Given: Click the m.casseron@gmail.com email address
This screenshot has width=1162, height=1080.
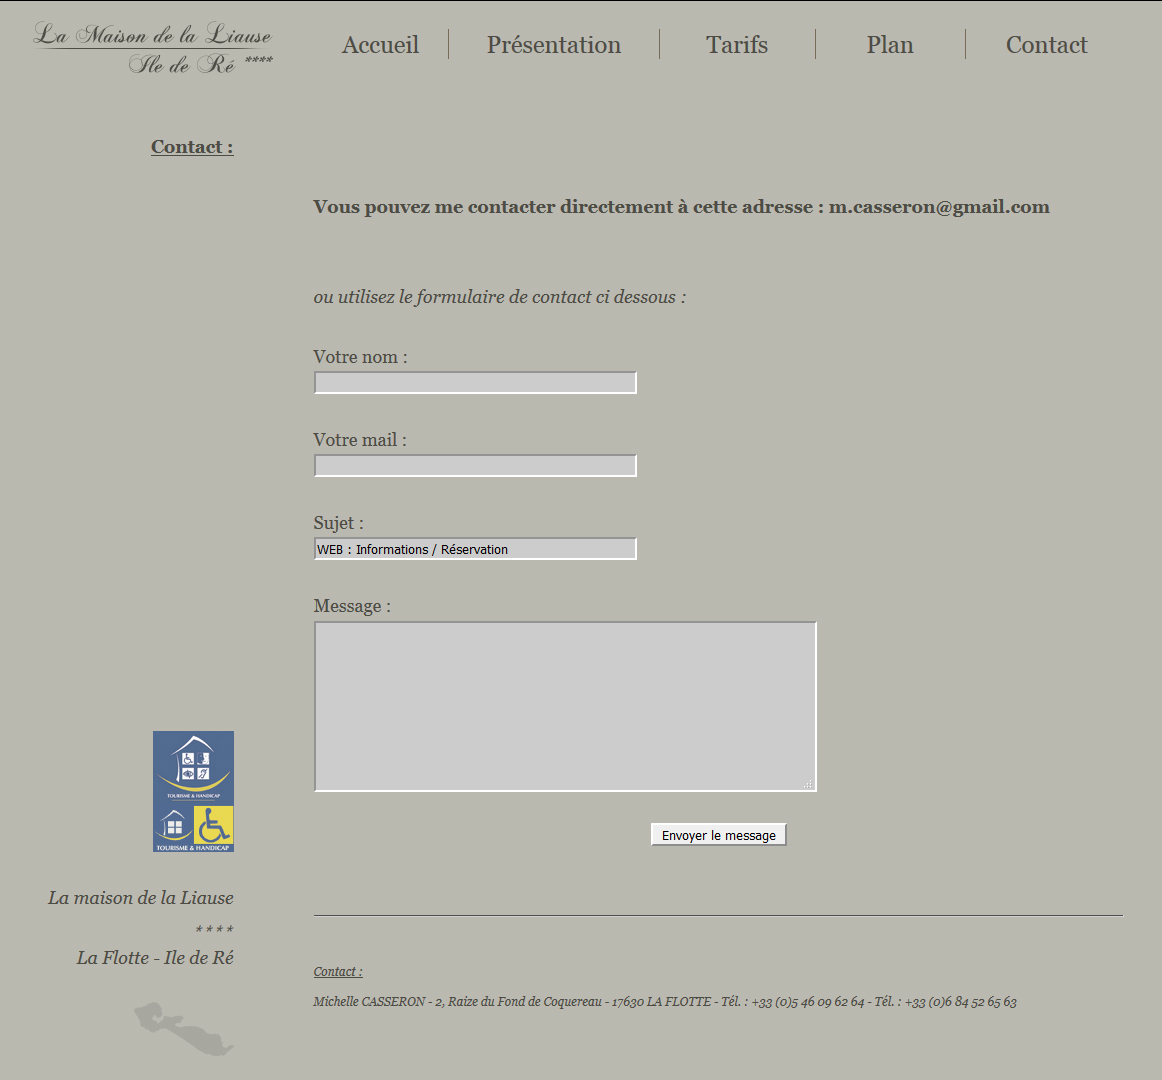Looking at the screenshot, I should pos(939,207).
